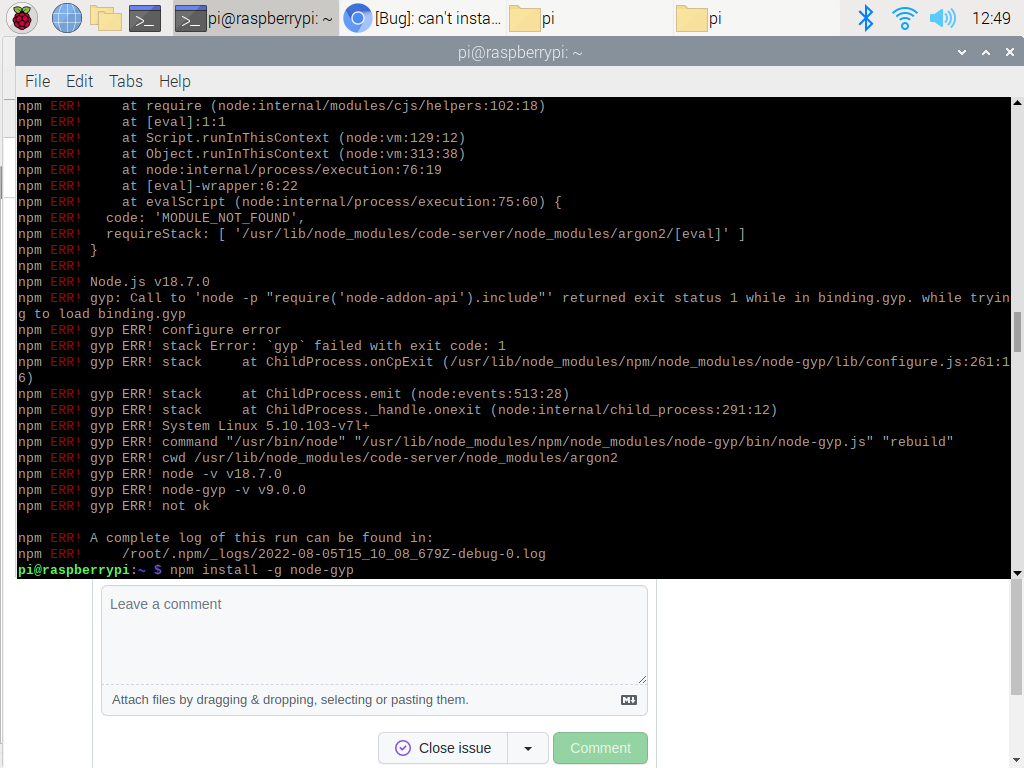Open the terminal File menu
The width and height of the screenshot is (1024, 768).
[x=37, y=81]
